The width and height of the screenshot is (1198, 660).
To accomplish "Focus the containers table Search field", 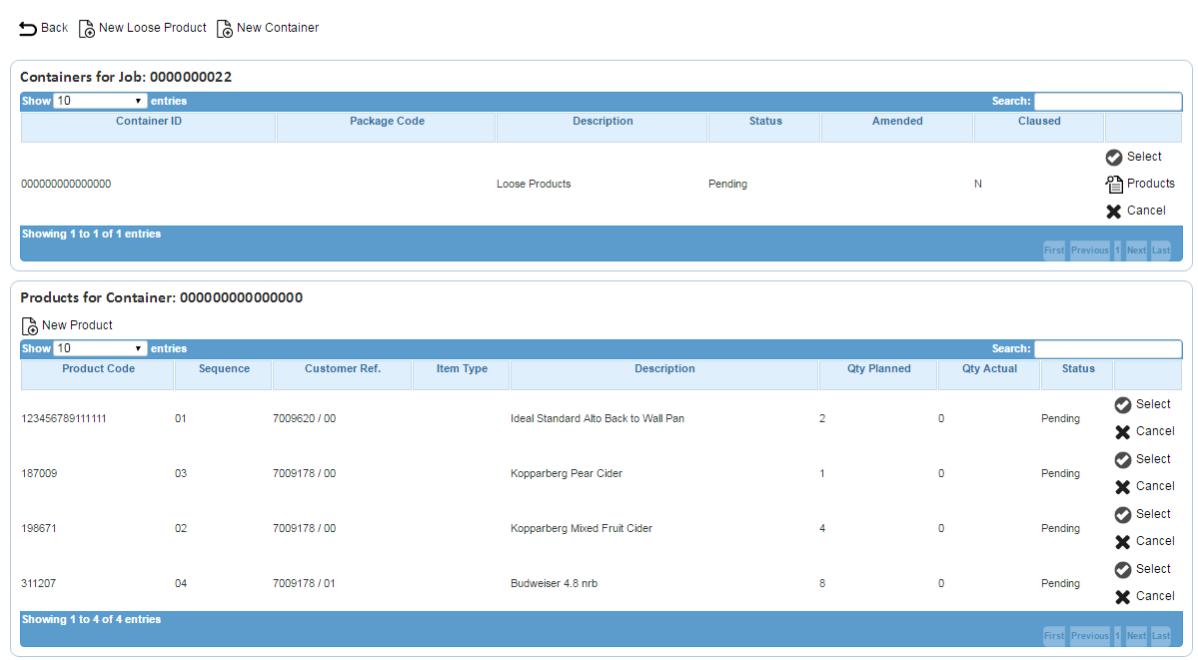I will (x=1108, y=101).
